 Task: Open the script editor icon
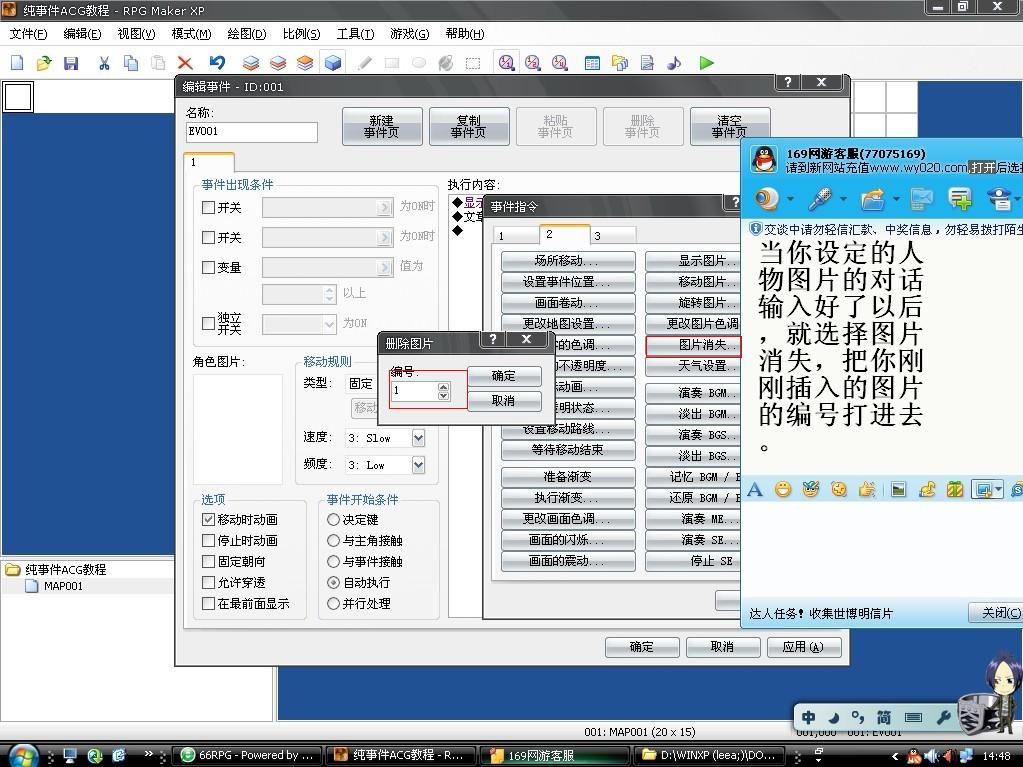pyautogui.click(x=647, y=63)
